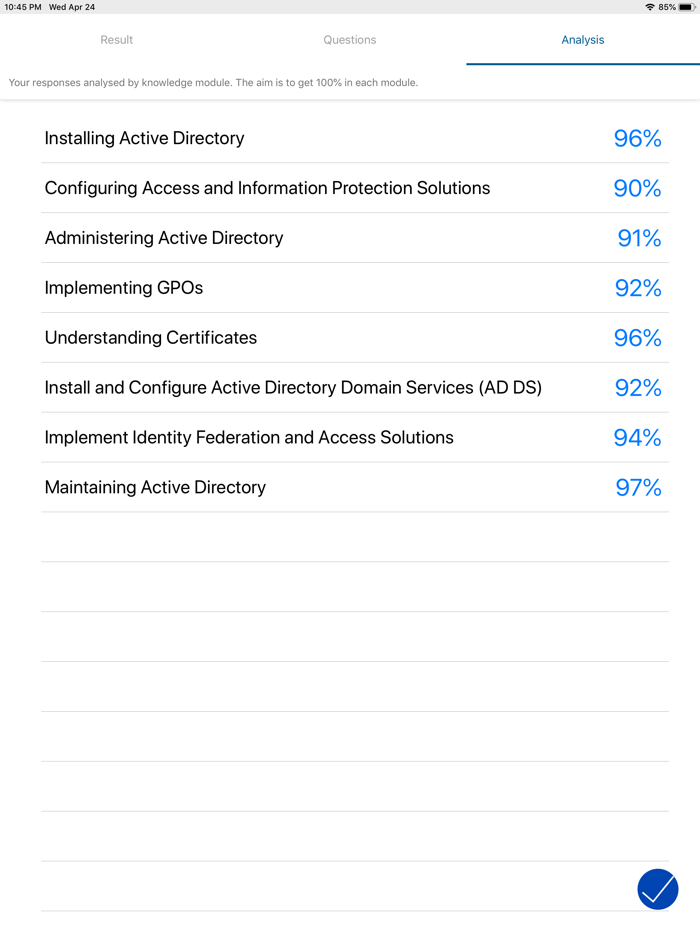This screenshot has height=934, width=700.
Task: Open the Administering Active Directory row
Action: coord(163,238)
